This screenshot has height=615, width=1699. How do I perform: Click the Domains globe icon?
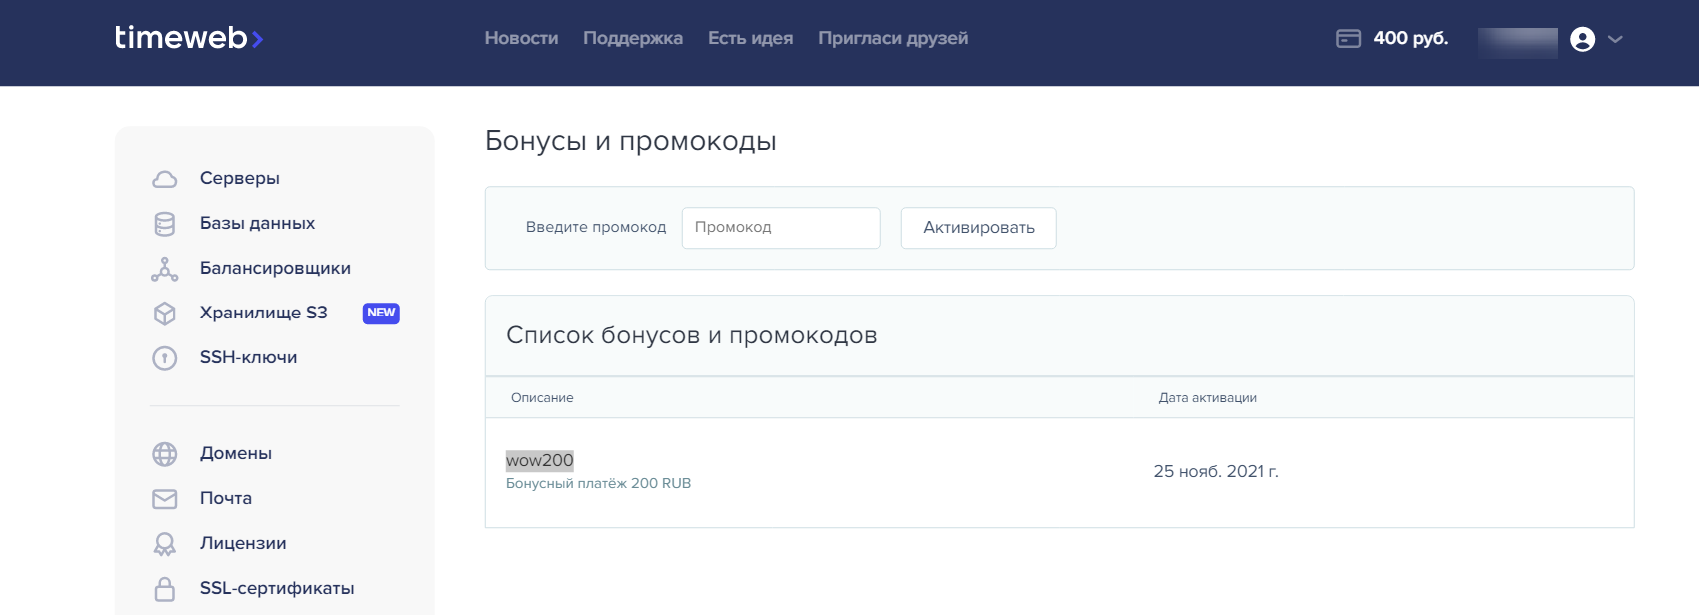coord(165,454)
